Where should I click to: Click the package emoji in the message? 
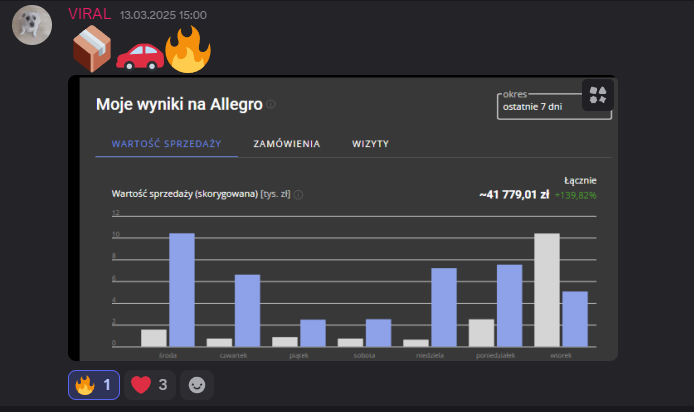point(92,50)
